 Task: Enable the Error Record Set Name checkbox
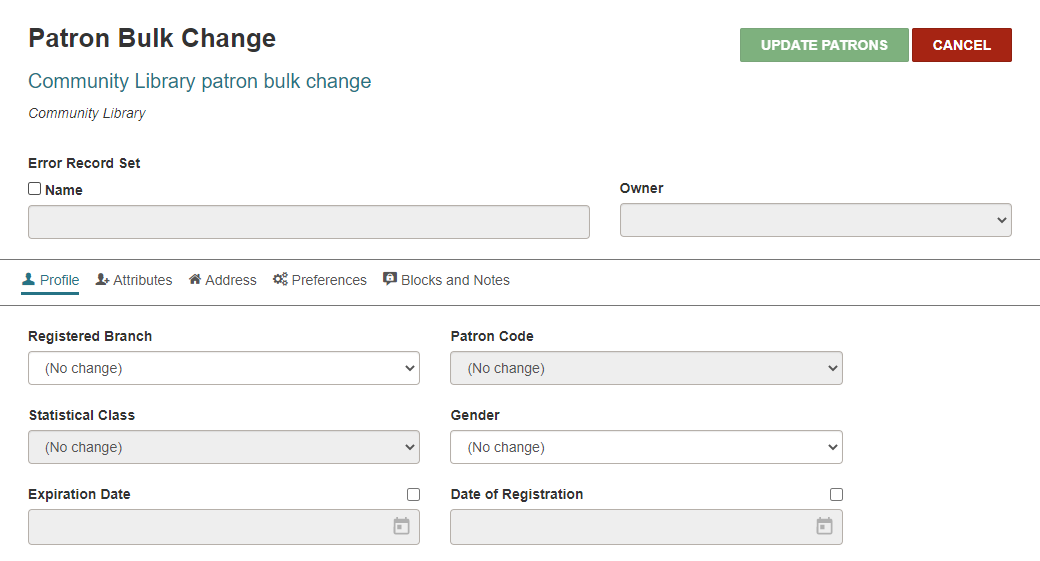tap(34, 189)
